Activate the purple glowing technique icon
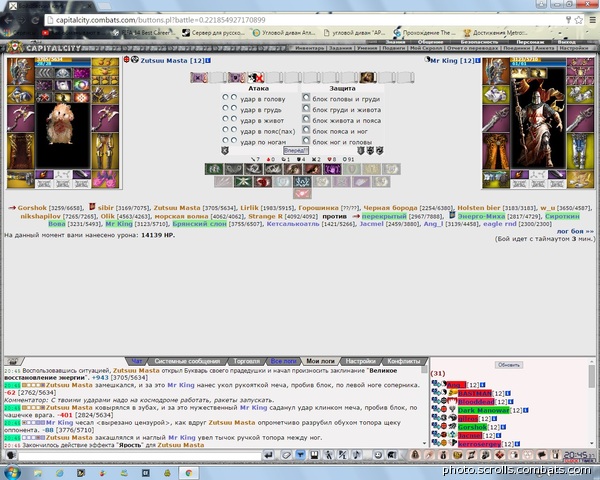The height and width of the screenshot is (480, 600). [332, 169]
